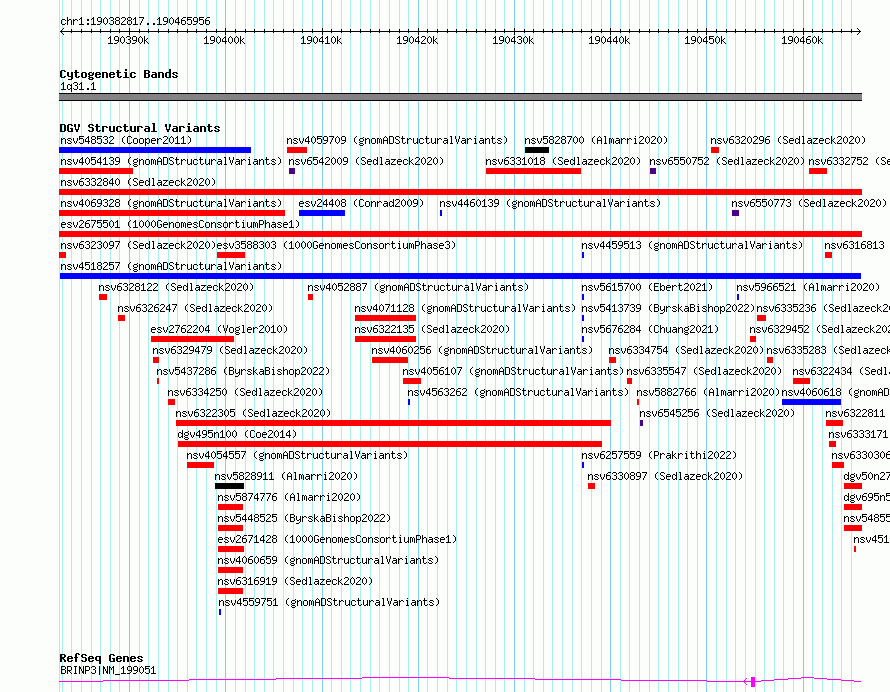890x692 pixels.
Task: Click the red nsv6331018 variant bar
Action: (533, 171)
